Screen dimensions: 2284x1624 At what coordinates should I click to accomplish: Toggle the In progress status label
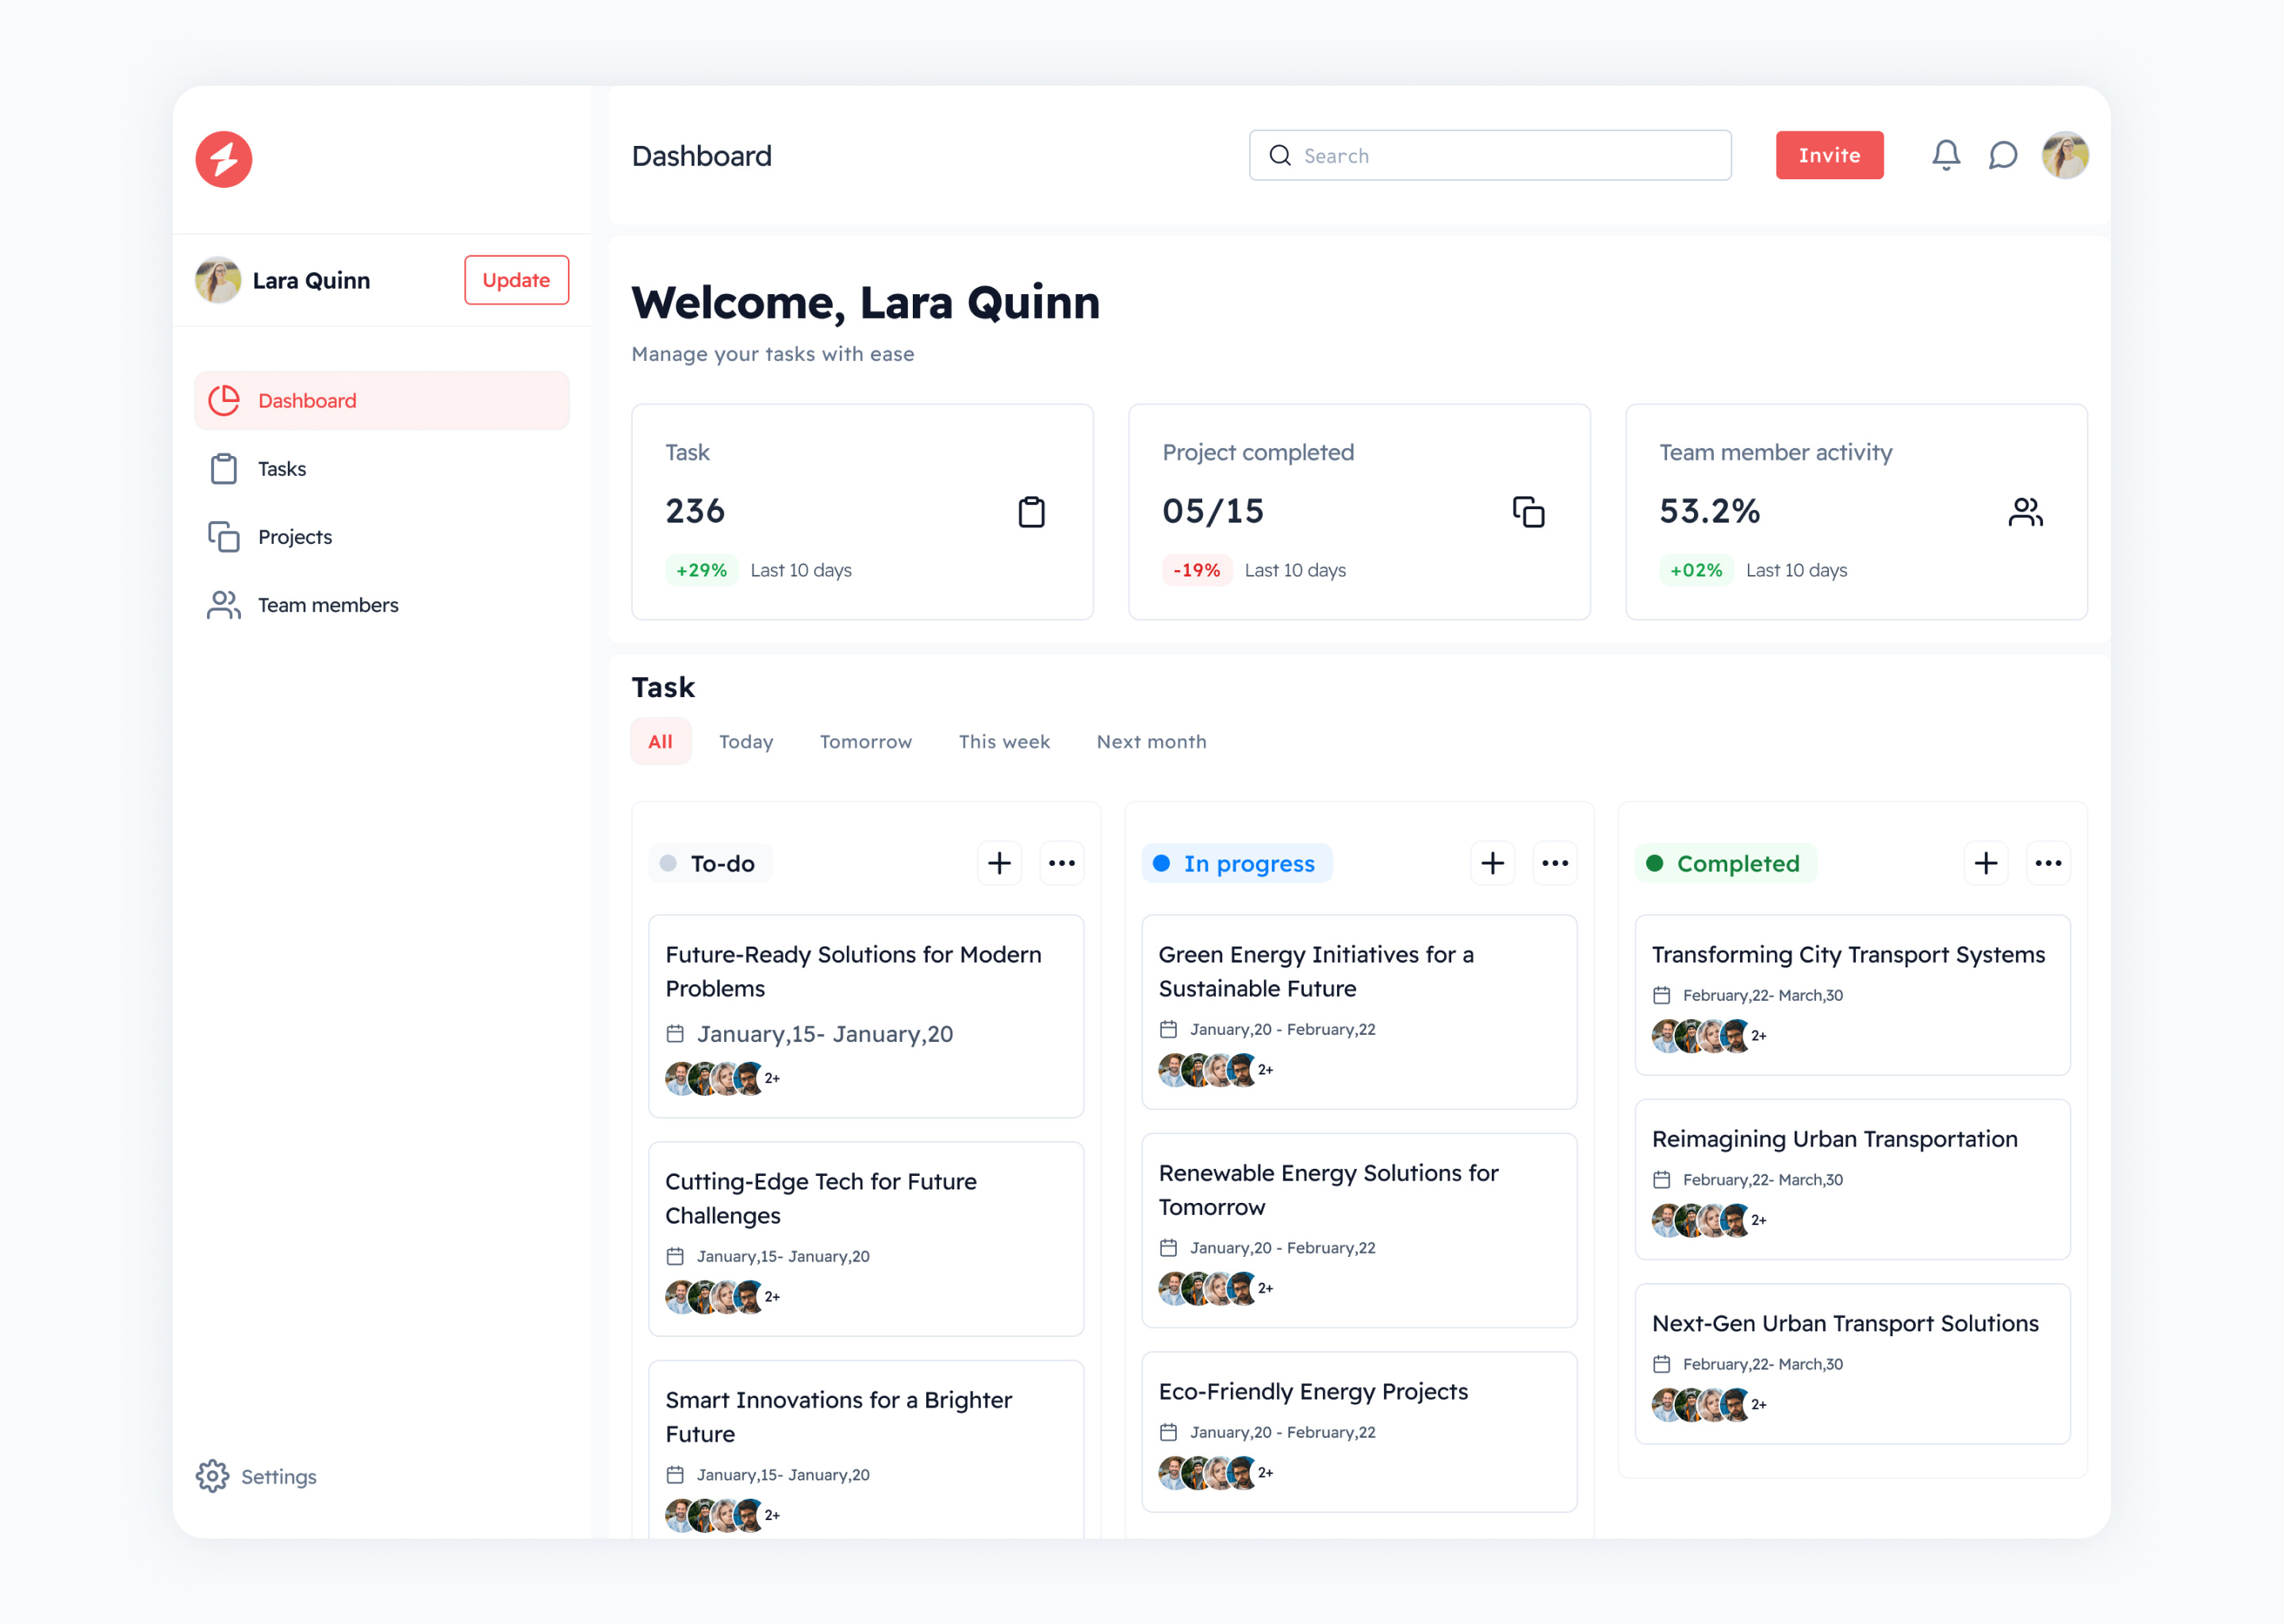[1237, 863]
